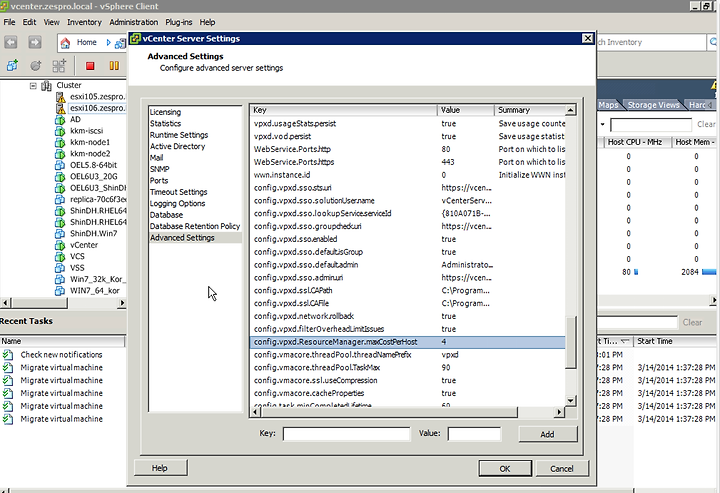Click the Key column header
This screenshot has width=720, height=493.
point(344,110)
